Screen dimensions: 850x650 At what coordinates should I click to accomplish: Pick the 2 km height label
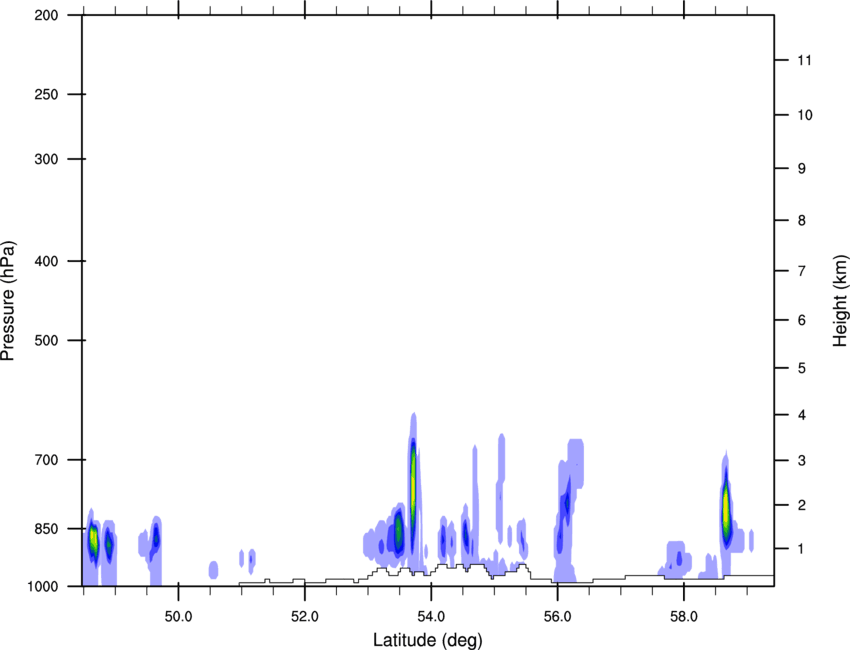pyautogui.click(x=802, y=505)
